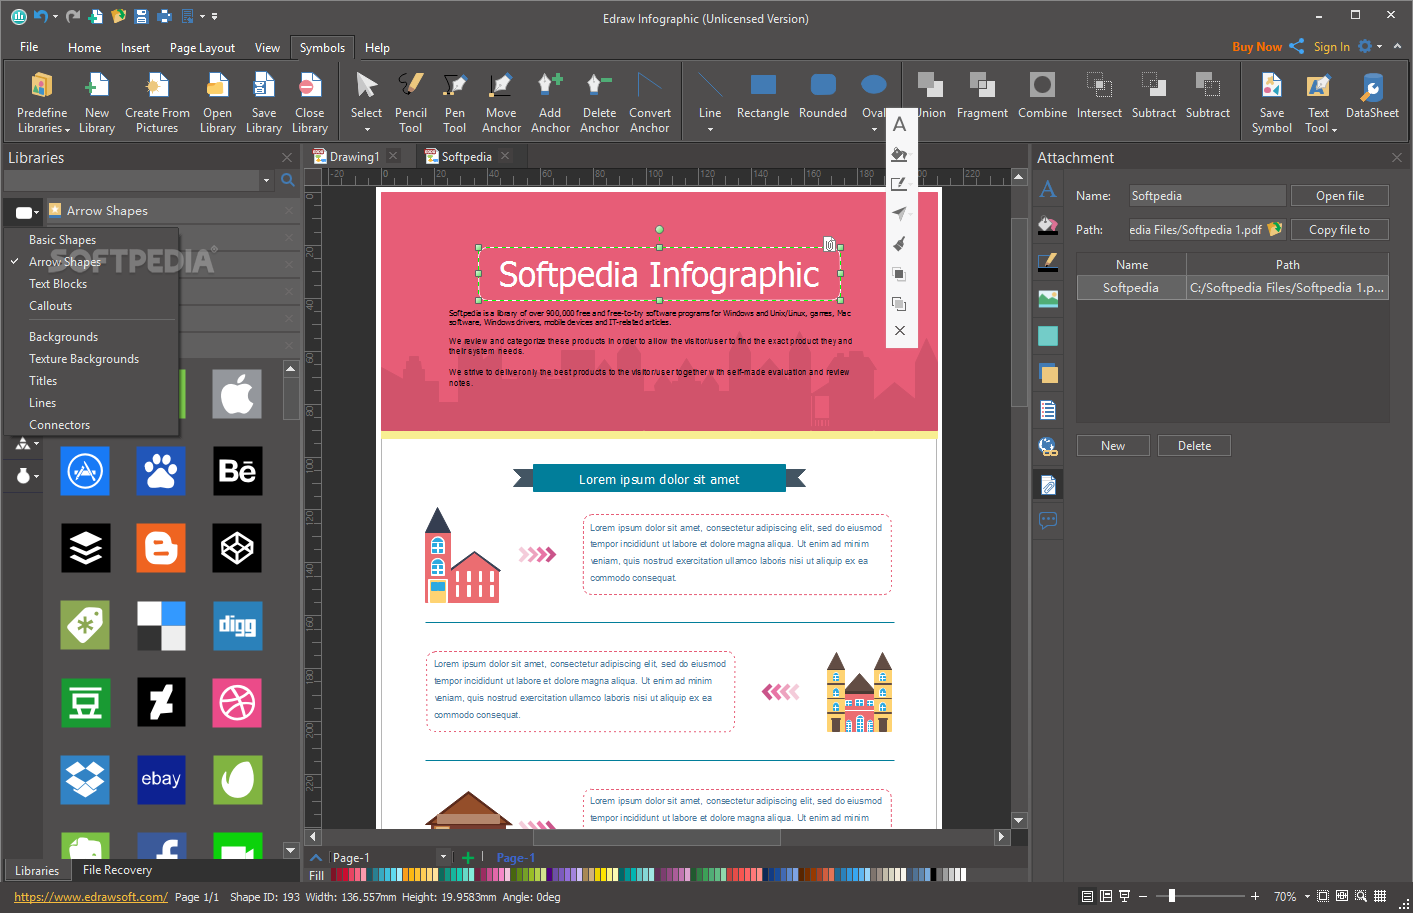Pick the Line drawing tool
The height and width of the screenshot is (913, 1413).
coord(710,102)
